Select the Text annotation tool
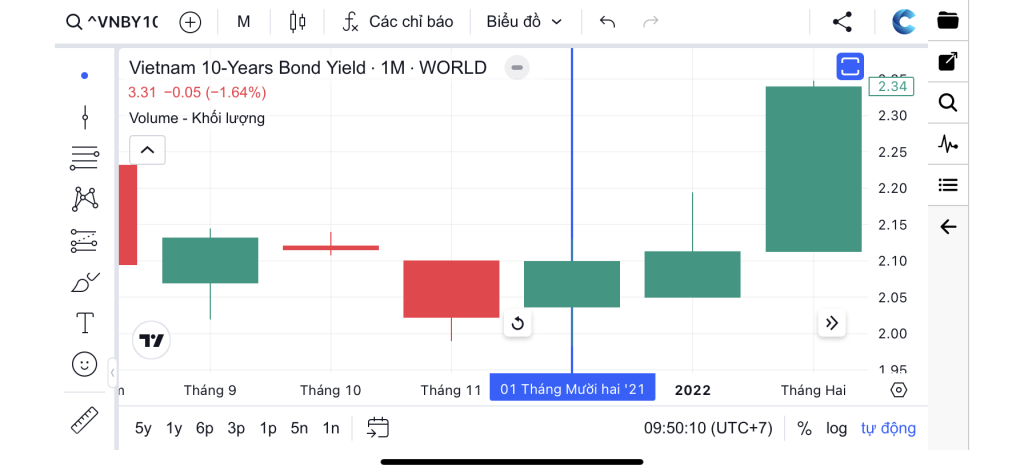The height and width of the screenshot is (474, 1024). 85,323
